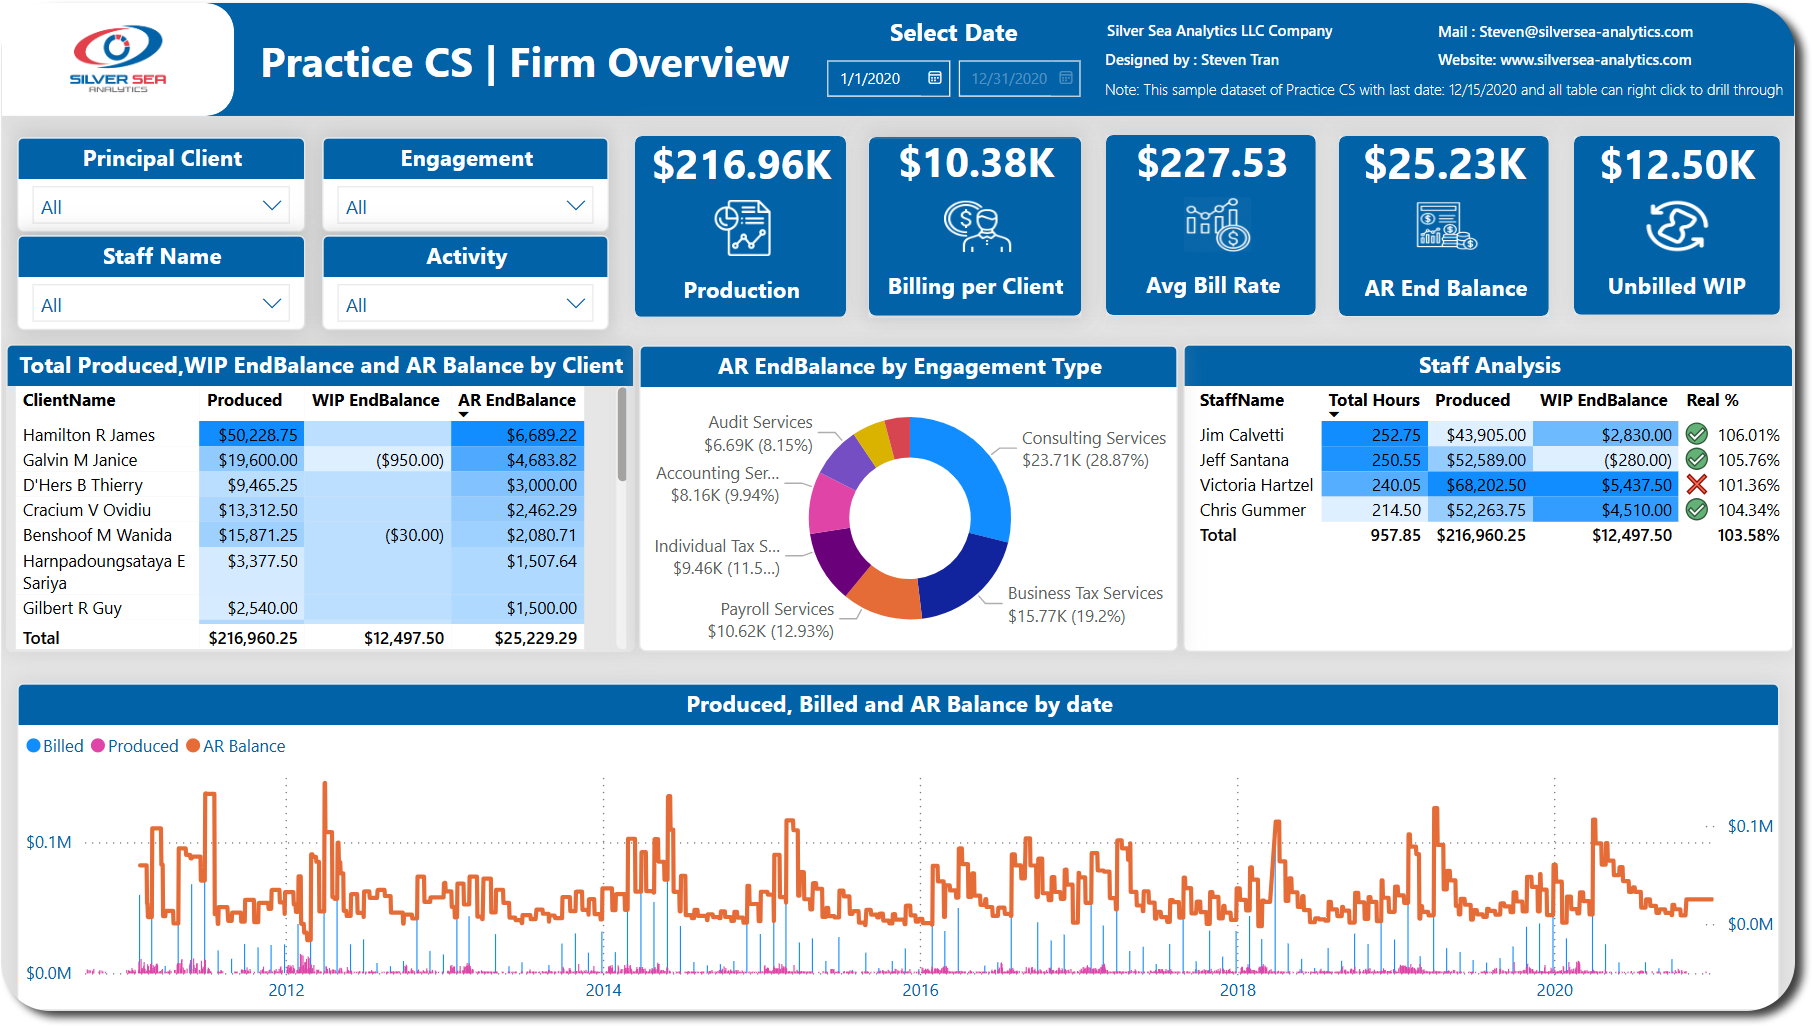Viewport: 1812px width, 1026px height.
Task: Click the Billing per Client person icon
Action: tap(977, 227)
